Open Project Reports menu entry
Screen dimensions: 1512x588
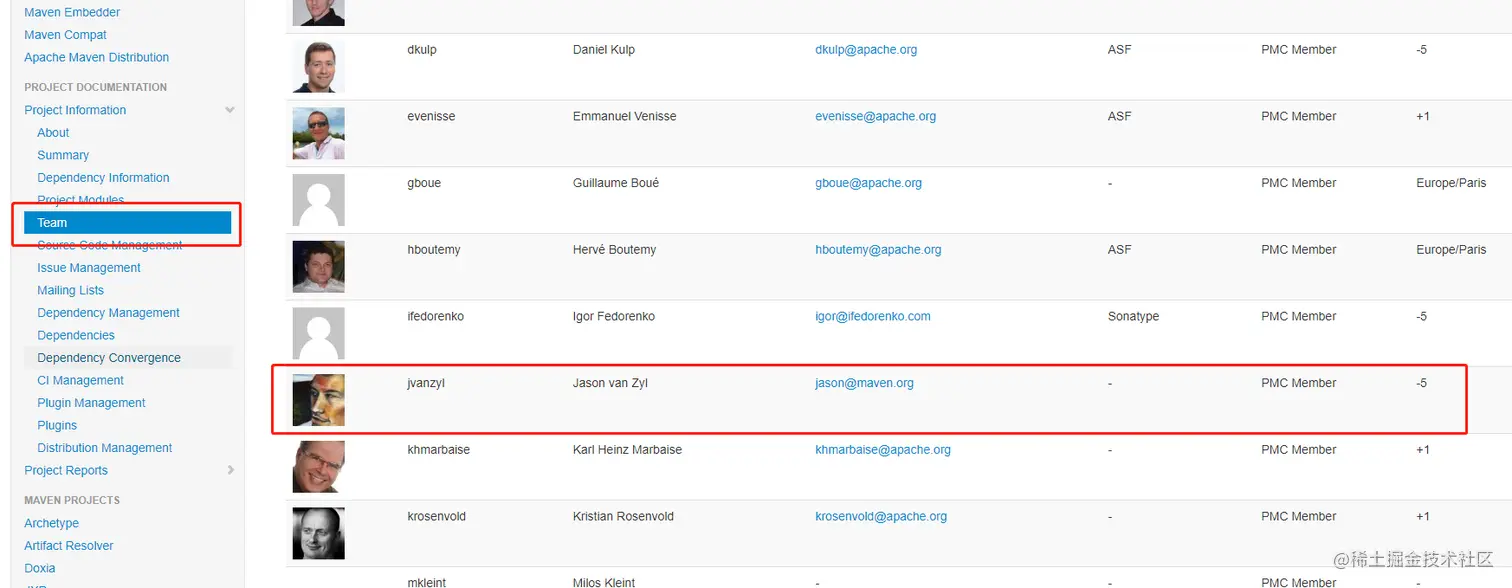pos(66,470)
